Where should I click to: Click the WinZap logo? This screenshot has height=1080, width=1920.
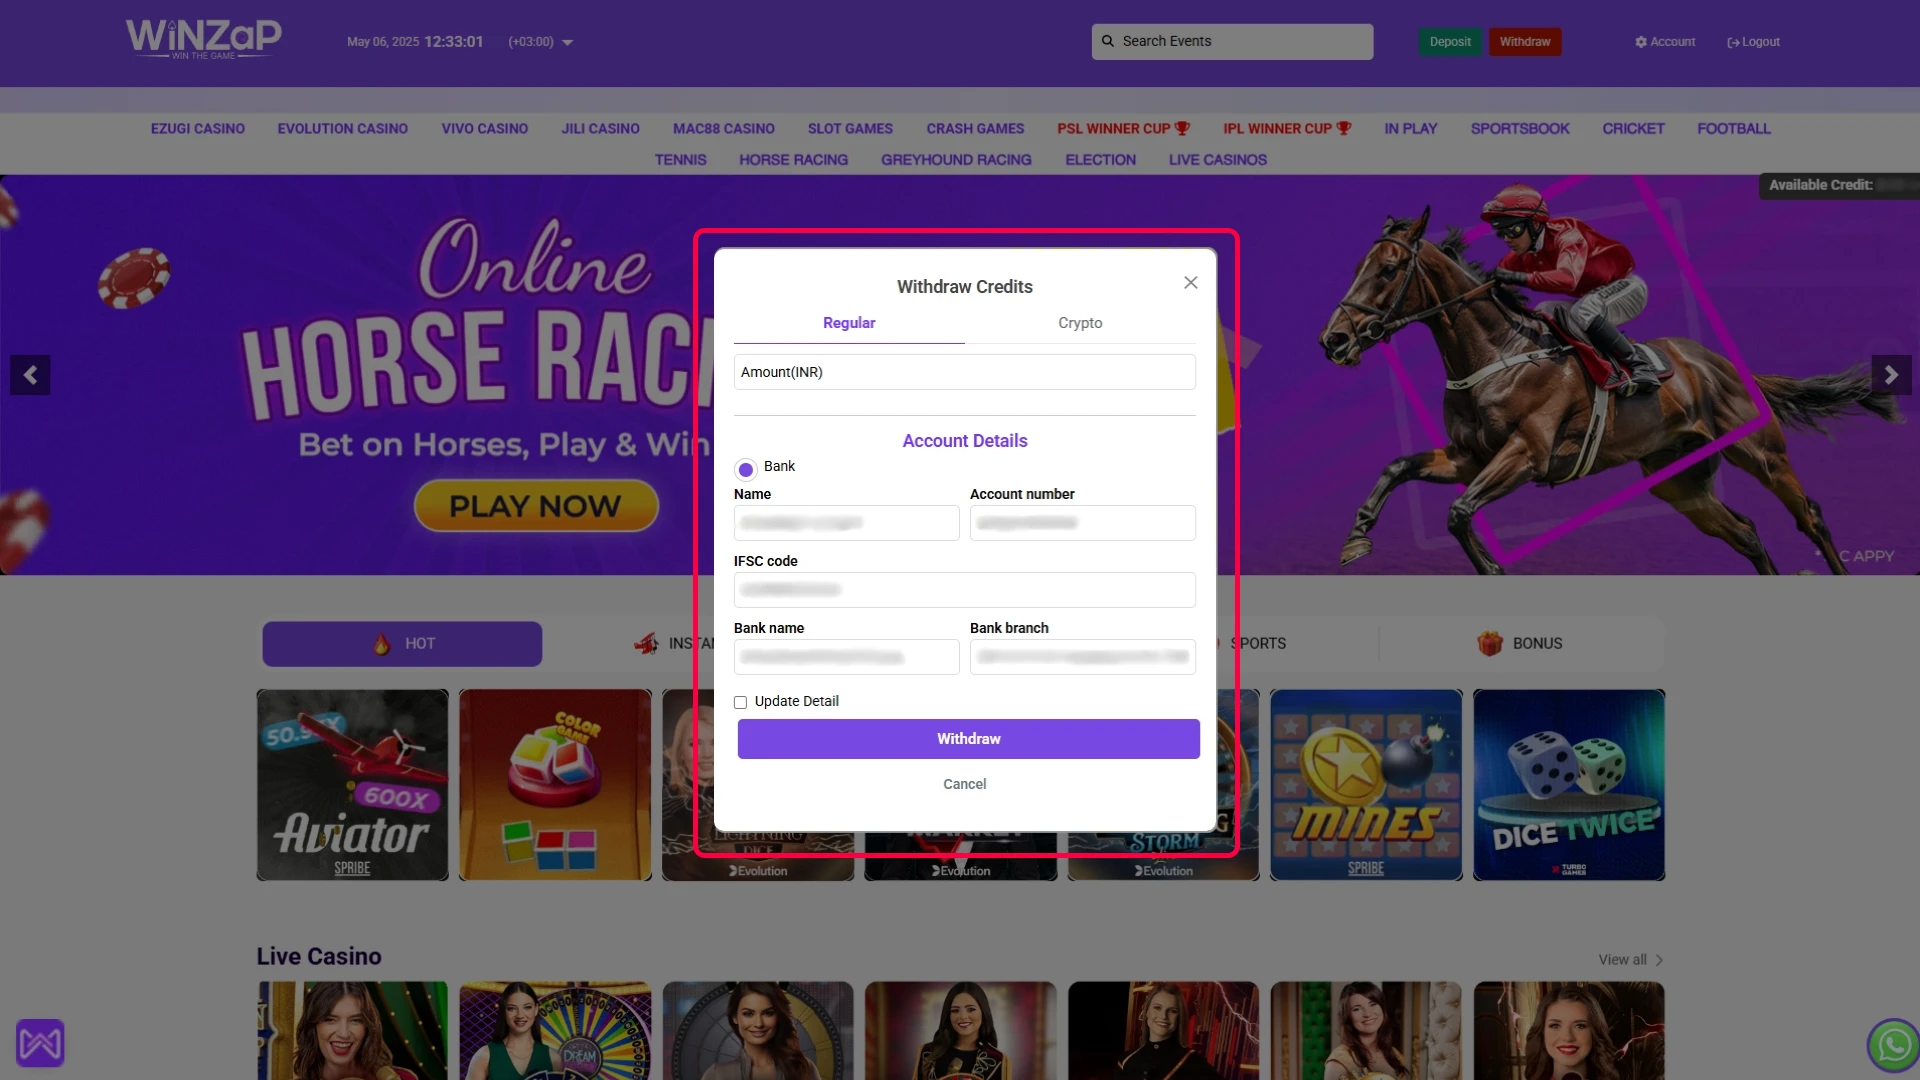[x=203, y=39]
